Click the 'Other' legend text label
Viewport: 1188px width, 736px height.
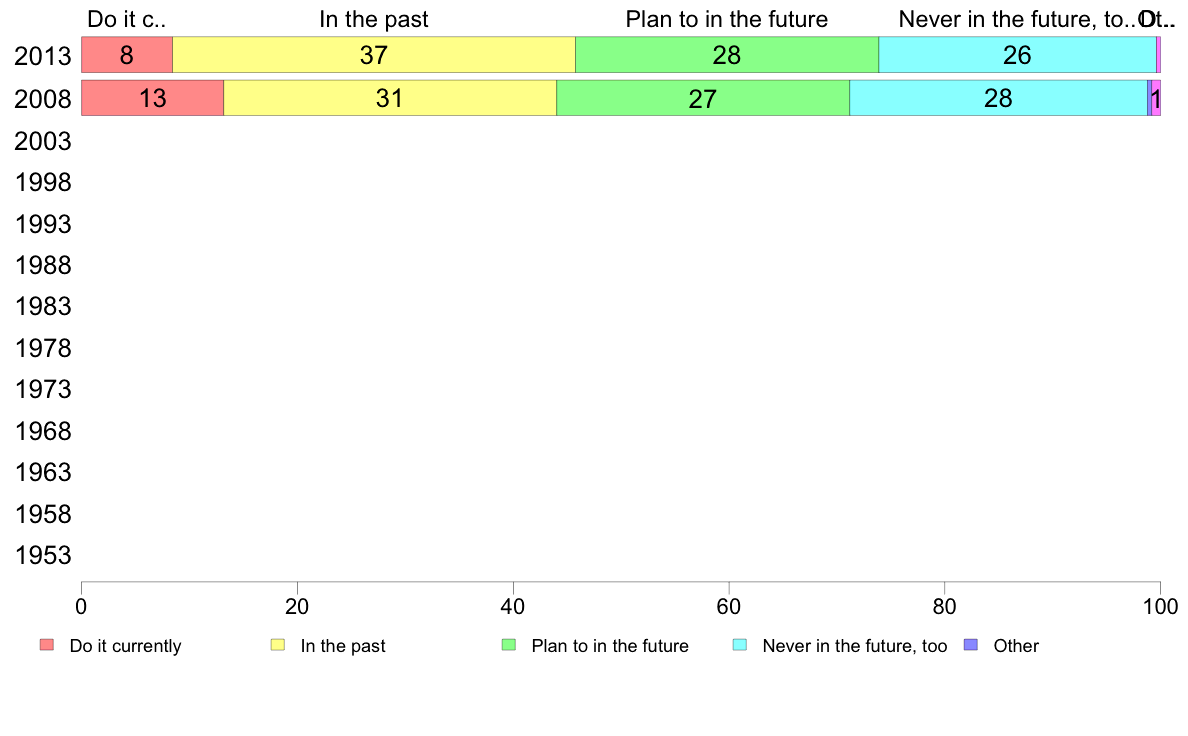coord(1016,646)
